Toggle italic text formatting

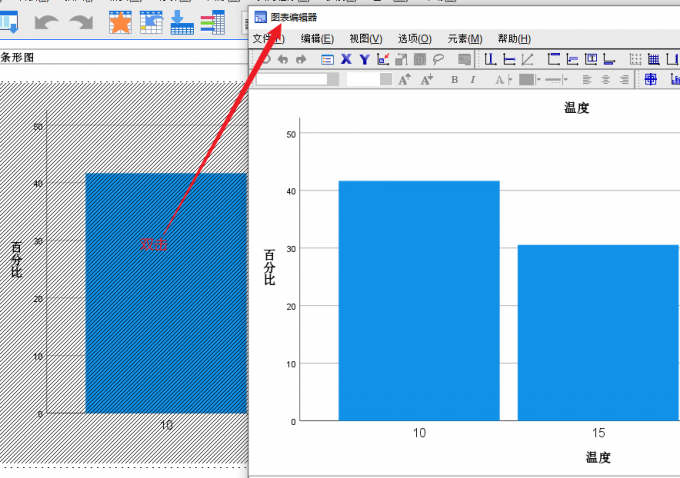coord(473,79)
